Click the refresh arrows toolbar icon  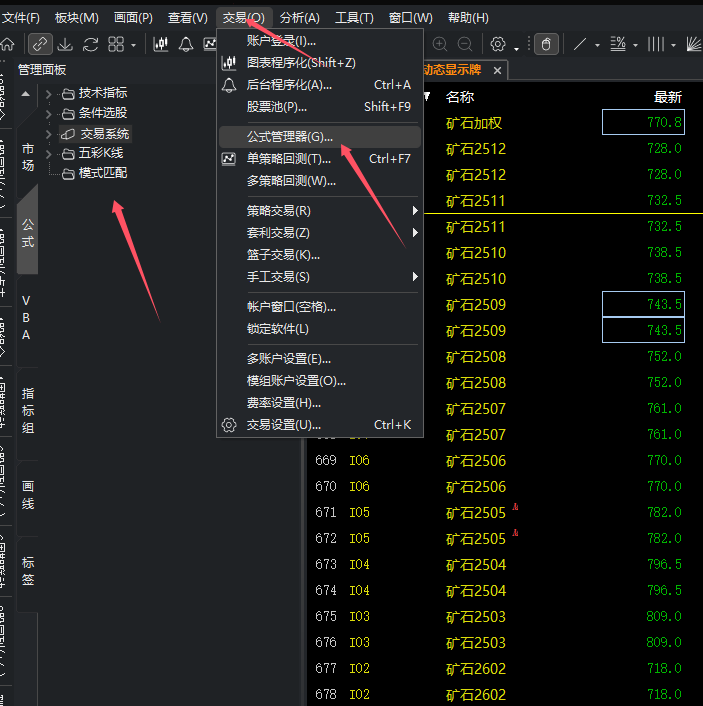(x=91, y=44)
